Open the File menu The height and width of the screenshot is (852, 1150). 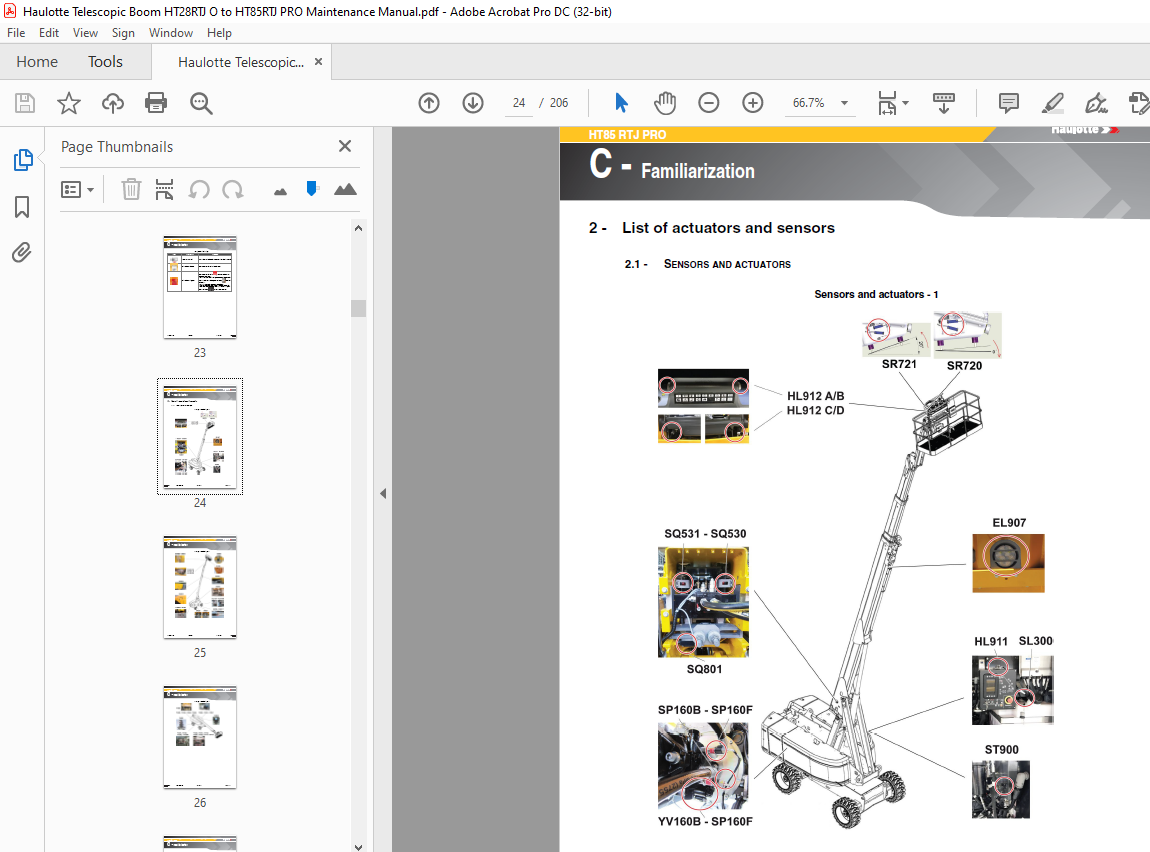[x=16, y=33]
